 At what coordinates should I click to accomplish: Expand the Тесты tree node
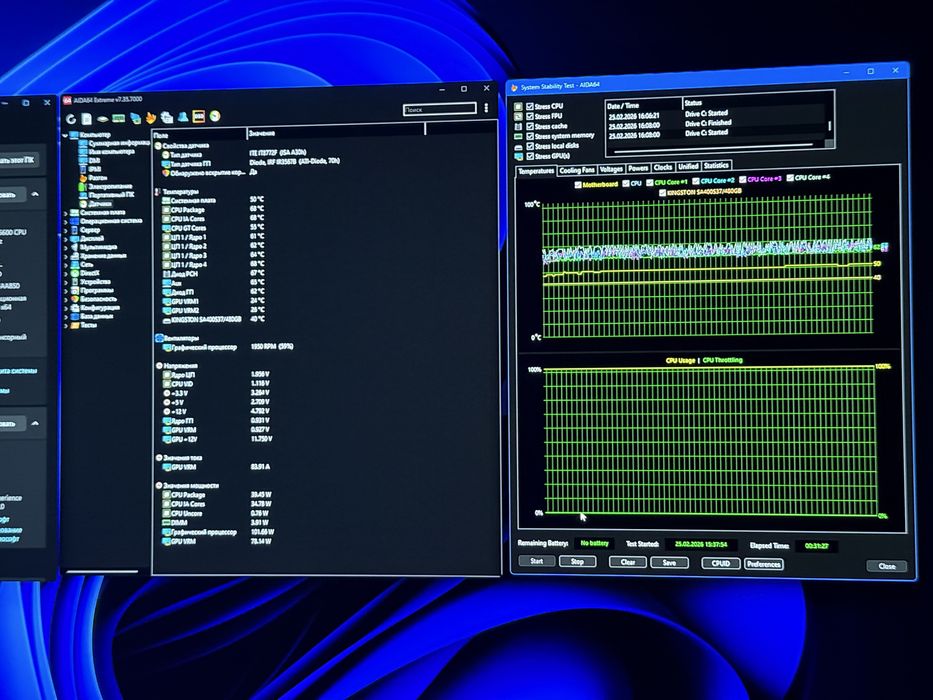click(65, 326)
